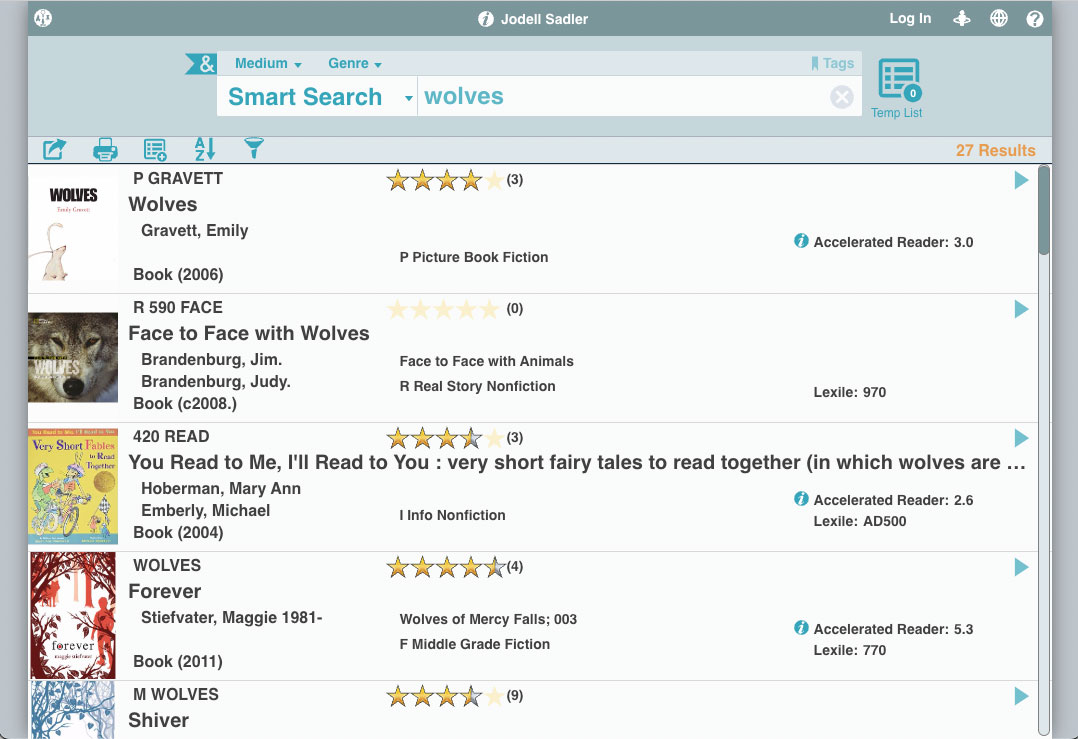Open the Shiver title link
Viewport: 1078px width, 739px height.
tap(159, 720)
